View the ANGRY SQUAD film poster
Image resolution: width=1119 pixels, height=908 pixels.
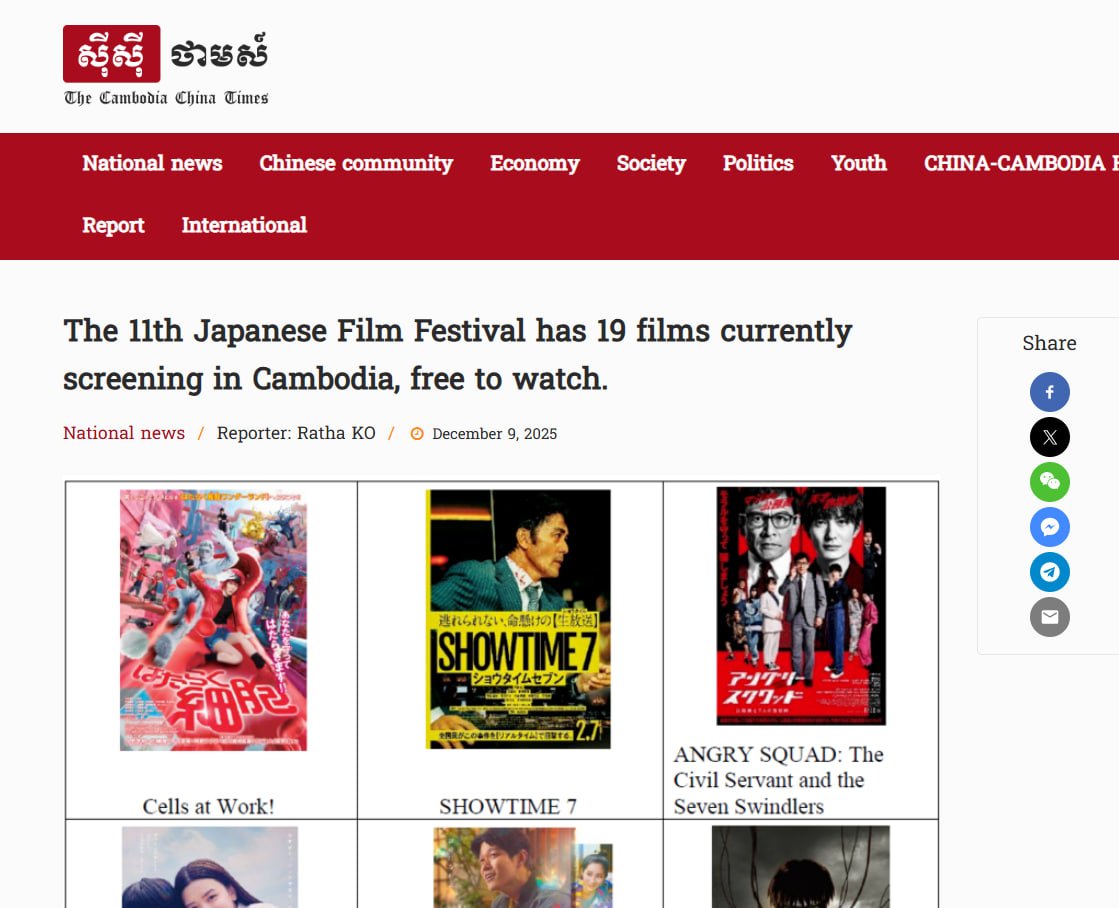801,606
